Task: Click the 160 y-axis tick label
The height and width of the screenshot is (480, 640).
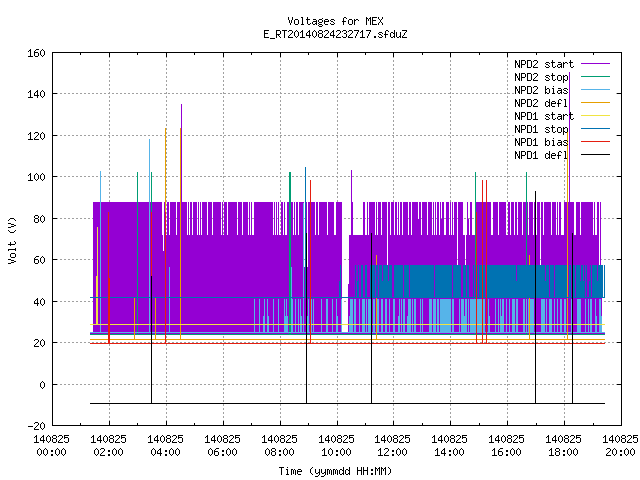Action: pos(36,53)
